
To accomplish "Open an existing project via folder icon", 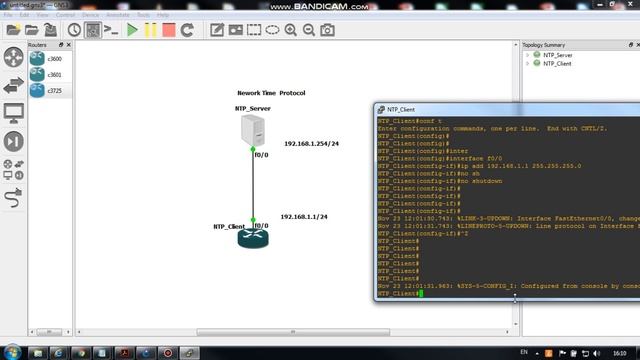I will click(x=31, y=30).
